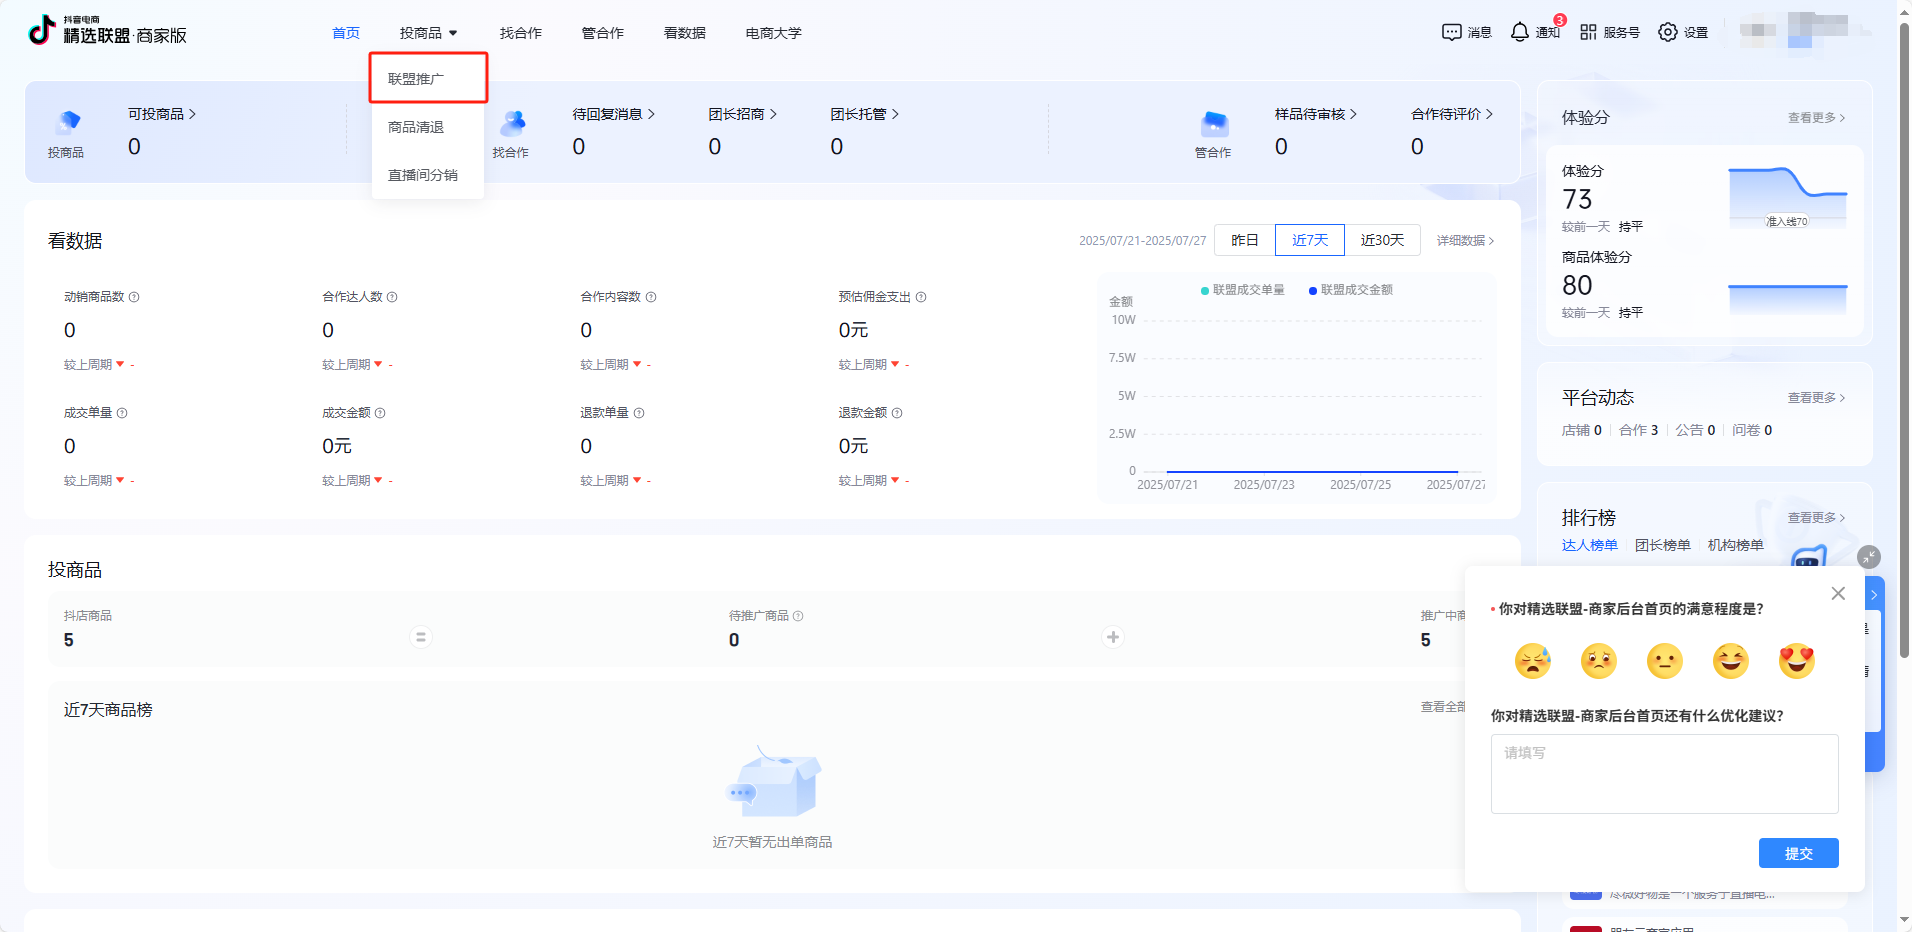The height and width of the screenshot is (932, 1912).
Task: Click the 通知 notification bell
Action: pos(1520,32)
